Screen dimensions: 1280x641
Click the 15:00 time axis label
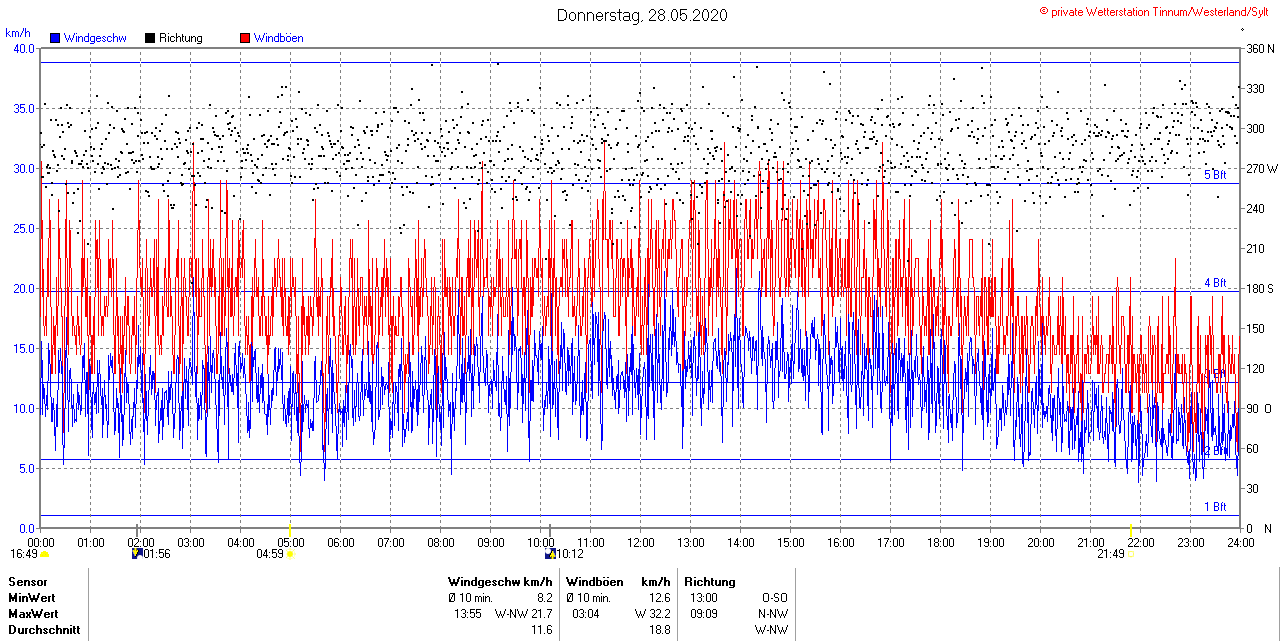(x=791, y=543)
